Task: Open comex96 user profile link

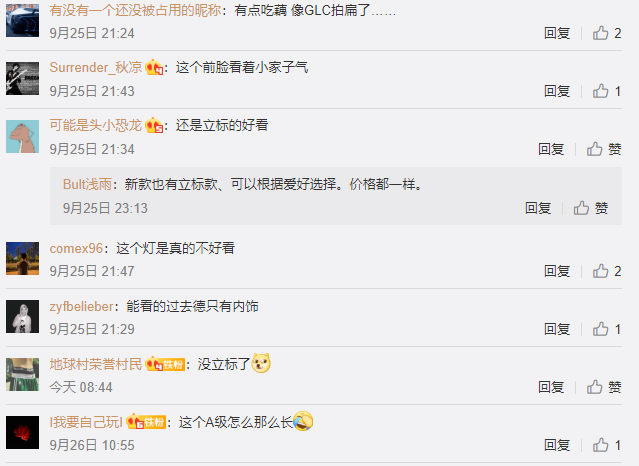Action: click(76, 248)
